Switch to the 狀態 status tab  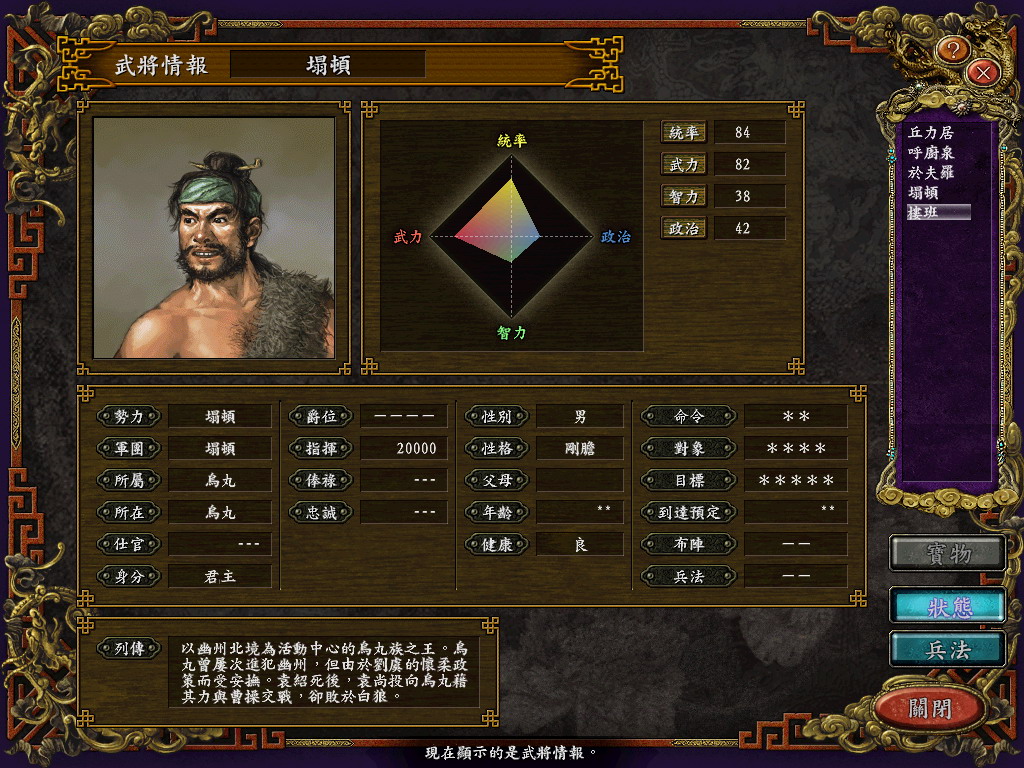[948, 606]
